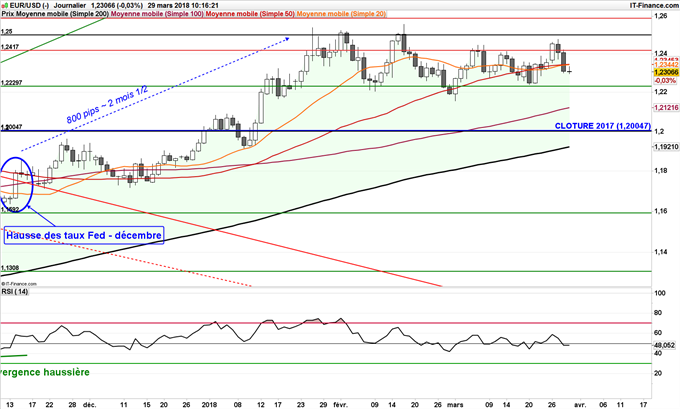
Task: Click the 29 mars 2018 10:16:21 timestamp
Action: point(183,6)
